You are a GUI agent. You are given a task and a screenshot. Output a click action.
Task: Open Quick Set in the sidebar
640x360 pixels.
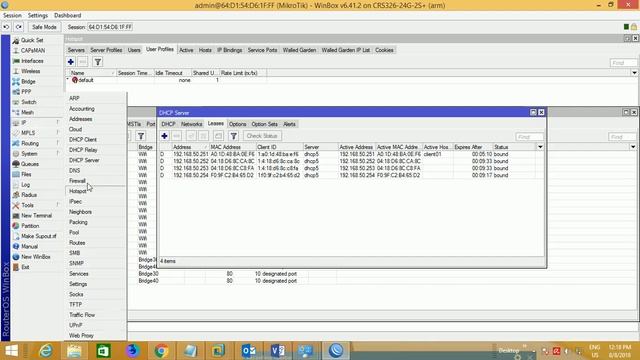[32, 40]
